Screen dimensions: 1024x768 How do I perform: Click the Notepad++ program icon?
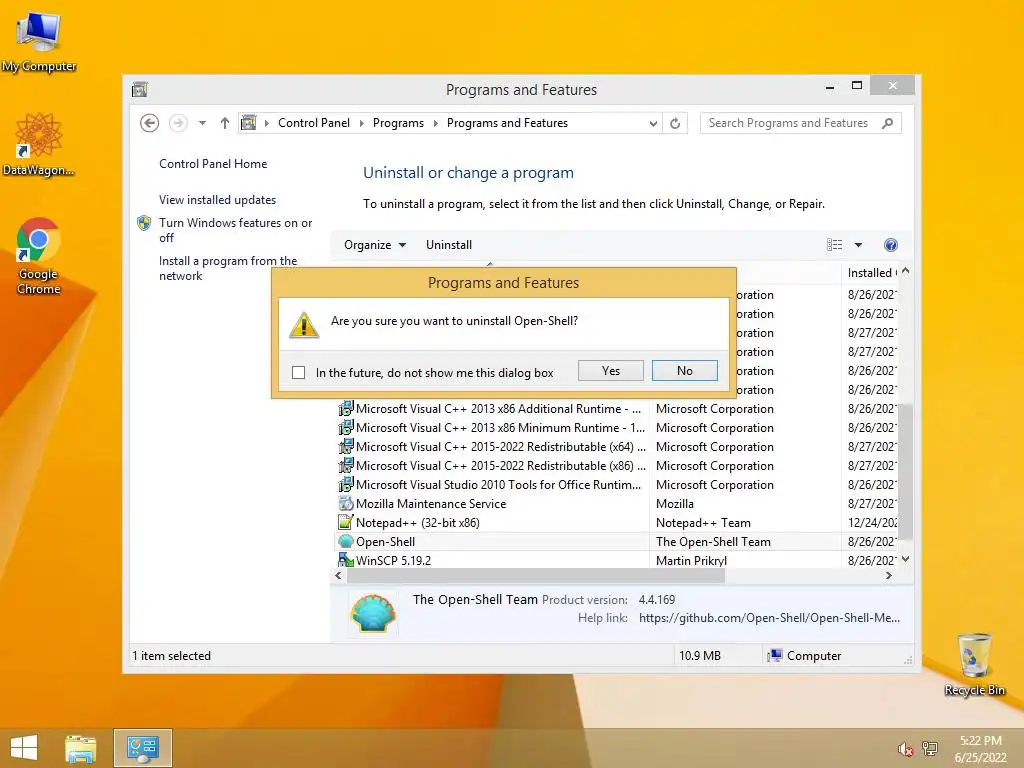click(x=345, y=522)
